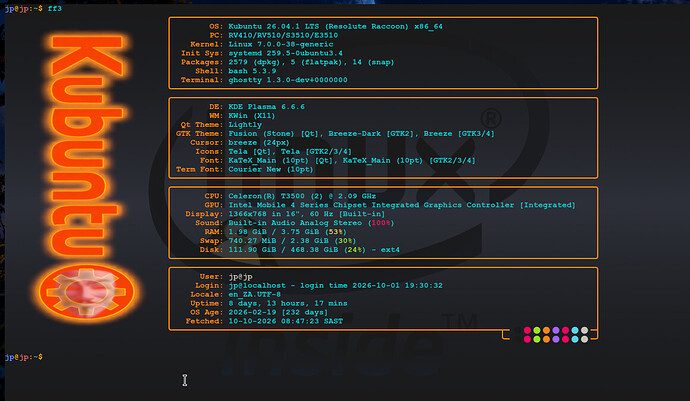Screen dimensions: 690x401
Task: Click the registered trademark symbol in background
Action: pyautogui.click(x=491, y=119)
